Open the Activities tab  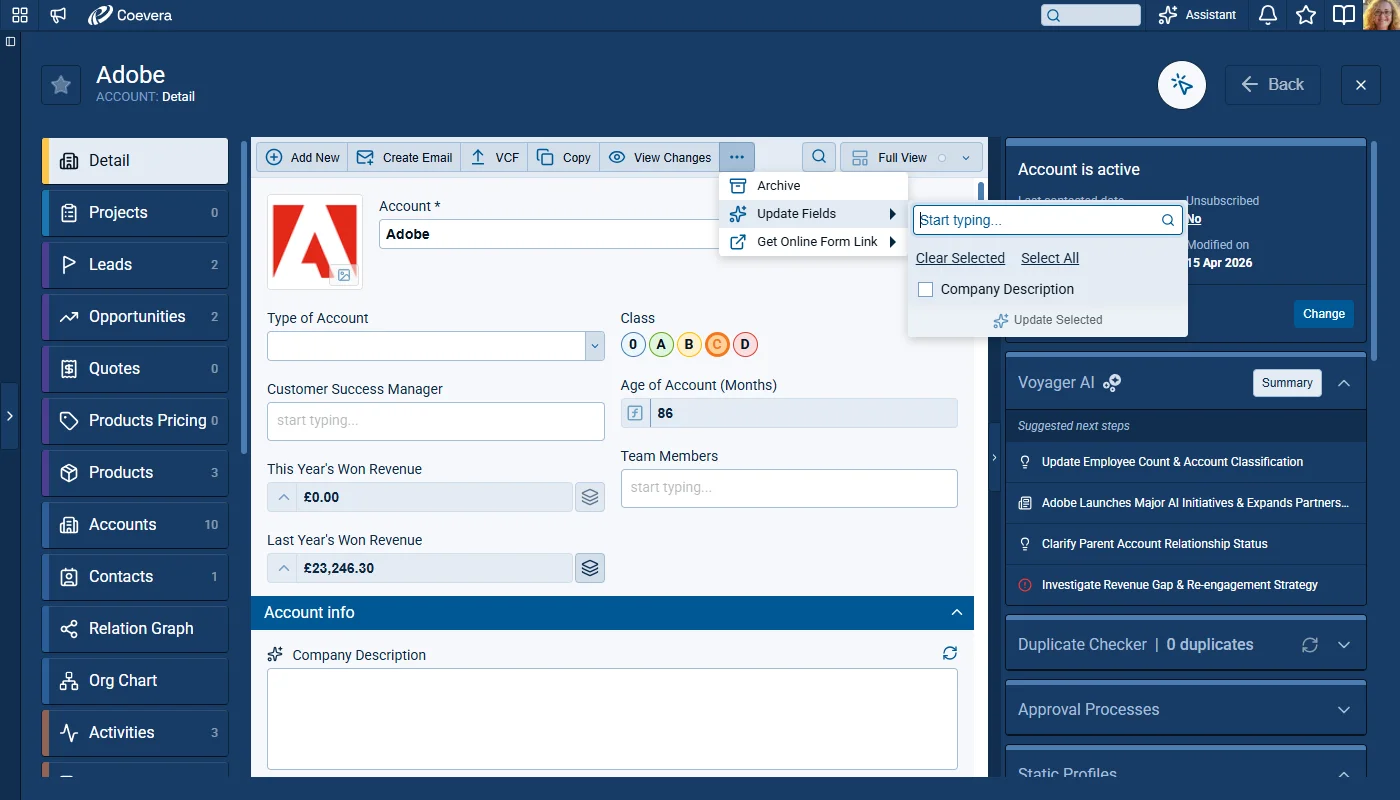tap(135, 733)
